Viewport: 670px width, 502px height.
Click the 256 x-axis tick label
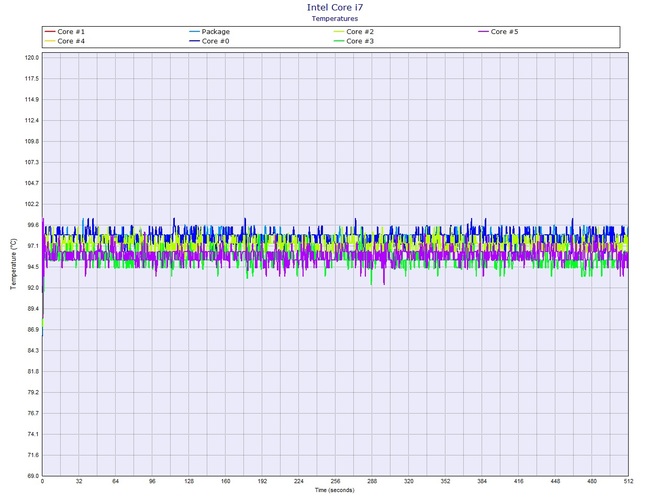(335, 481)
